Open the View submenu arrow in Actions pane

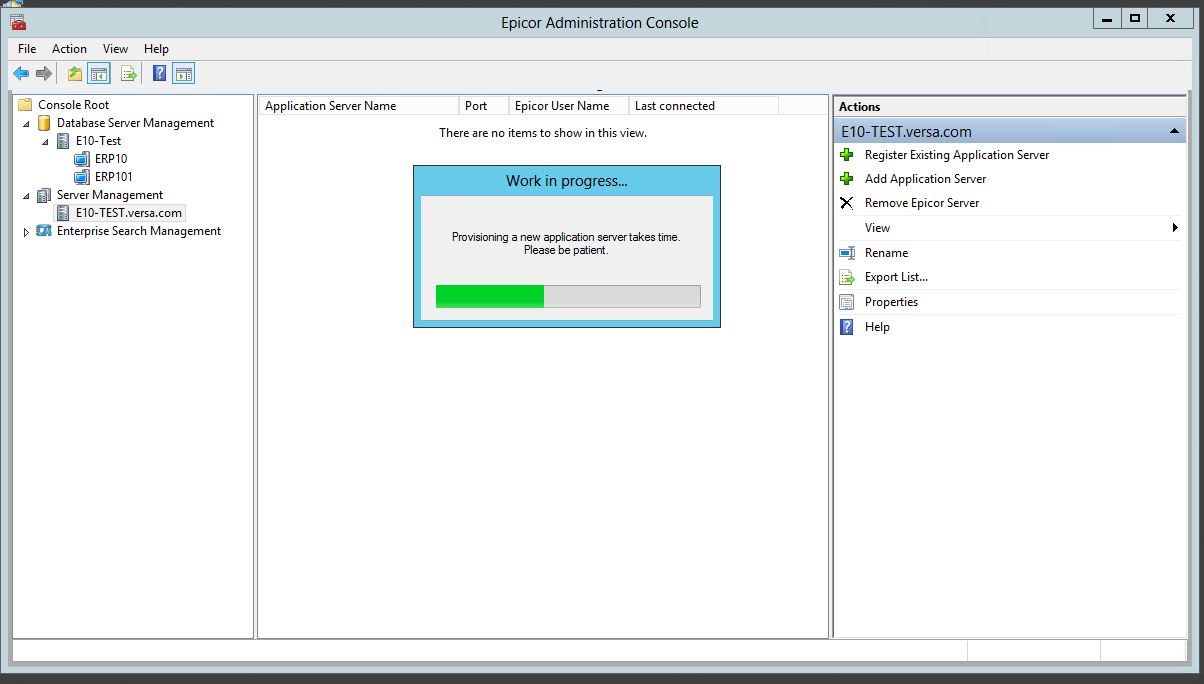[x=1175, y=228]
